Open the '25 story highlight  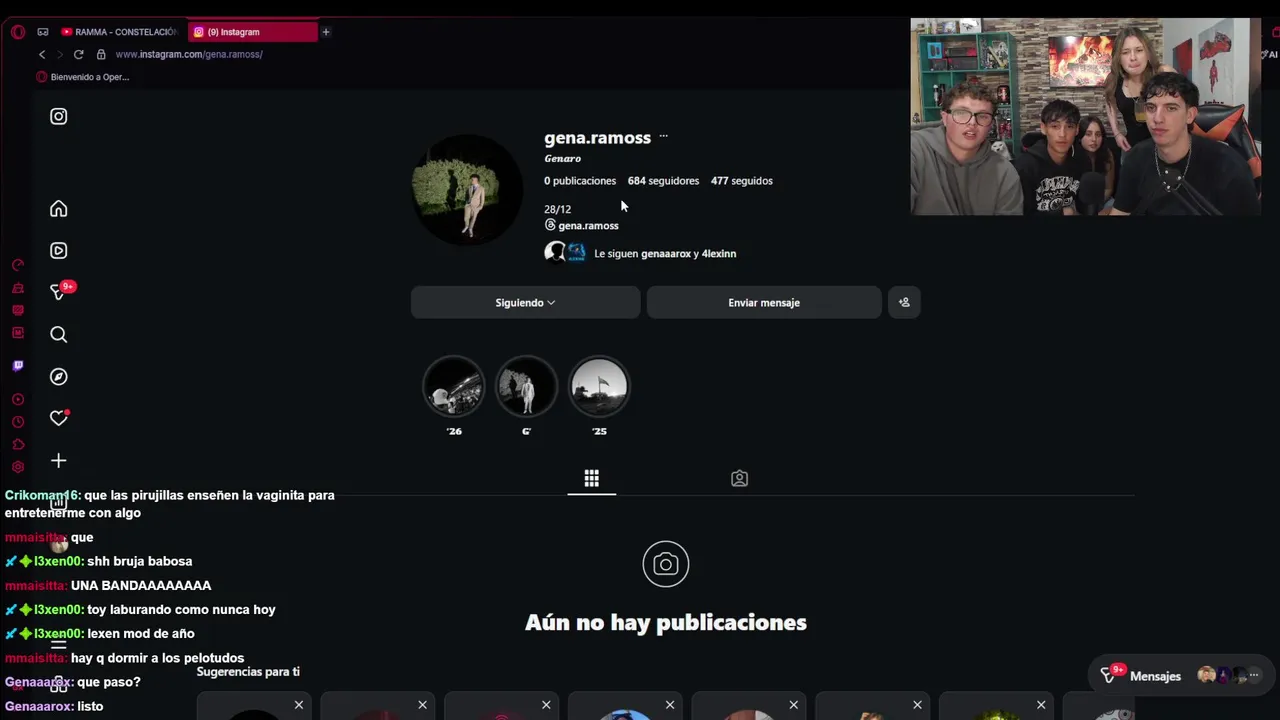click(599, 386)
